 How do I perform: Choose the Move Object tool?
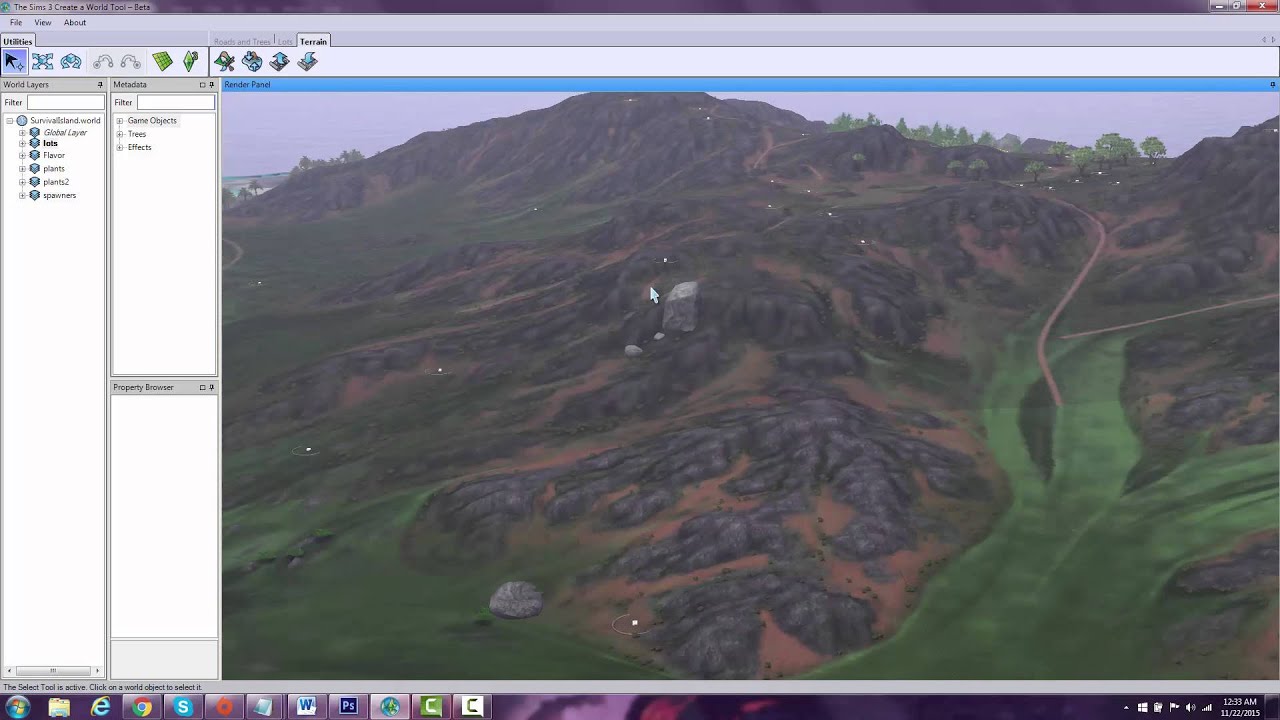[42, 62]
